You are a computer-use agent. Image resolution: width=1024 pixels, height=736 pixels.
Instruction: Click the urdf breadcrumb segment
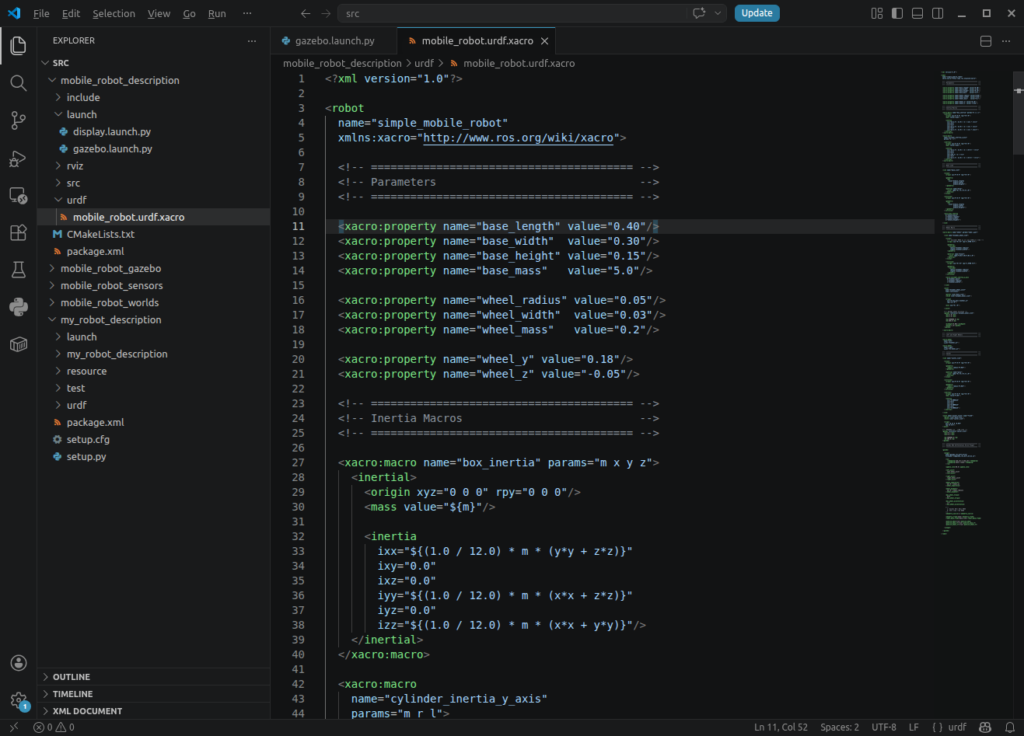click(424, 63)
